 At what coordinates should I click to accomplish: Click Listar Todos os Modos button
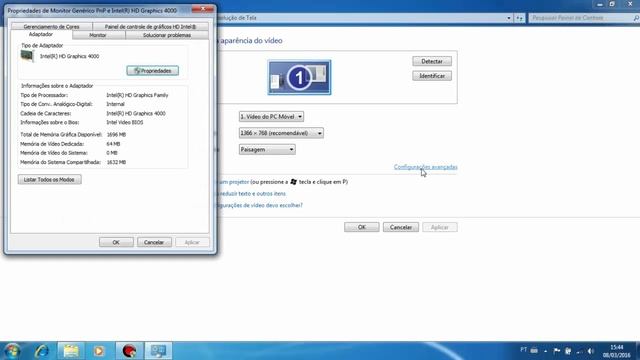tap(49, 180)
